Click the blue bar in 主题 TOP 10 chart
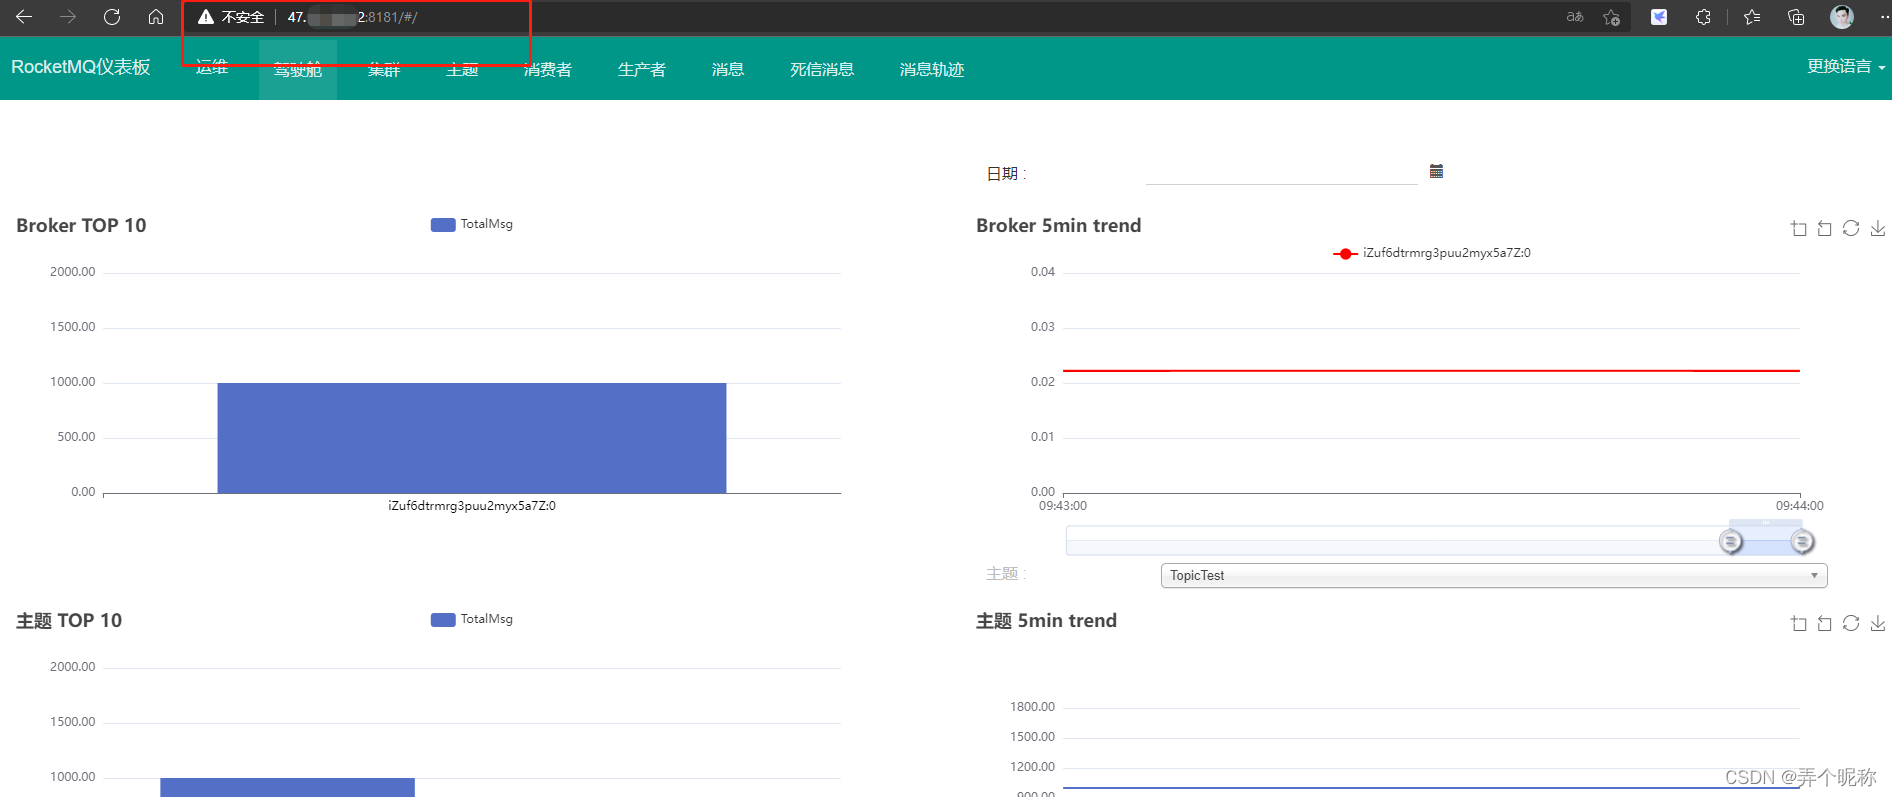1892x797 pixels. (287, 787)
